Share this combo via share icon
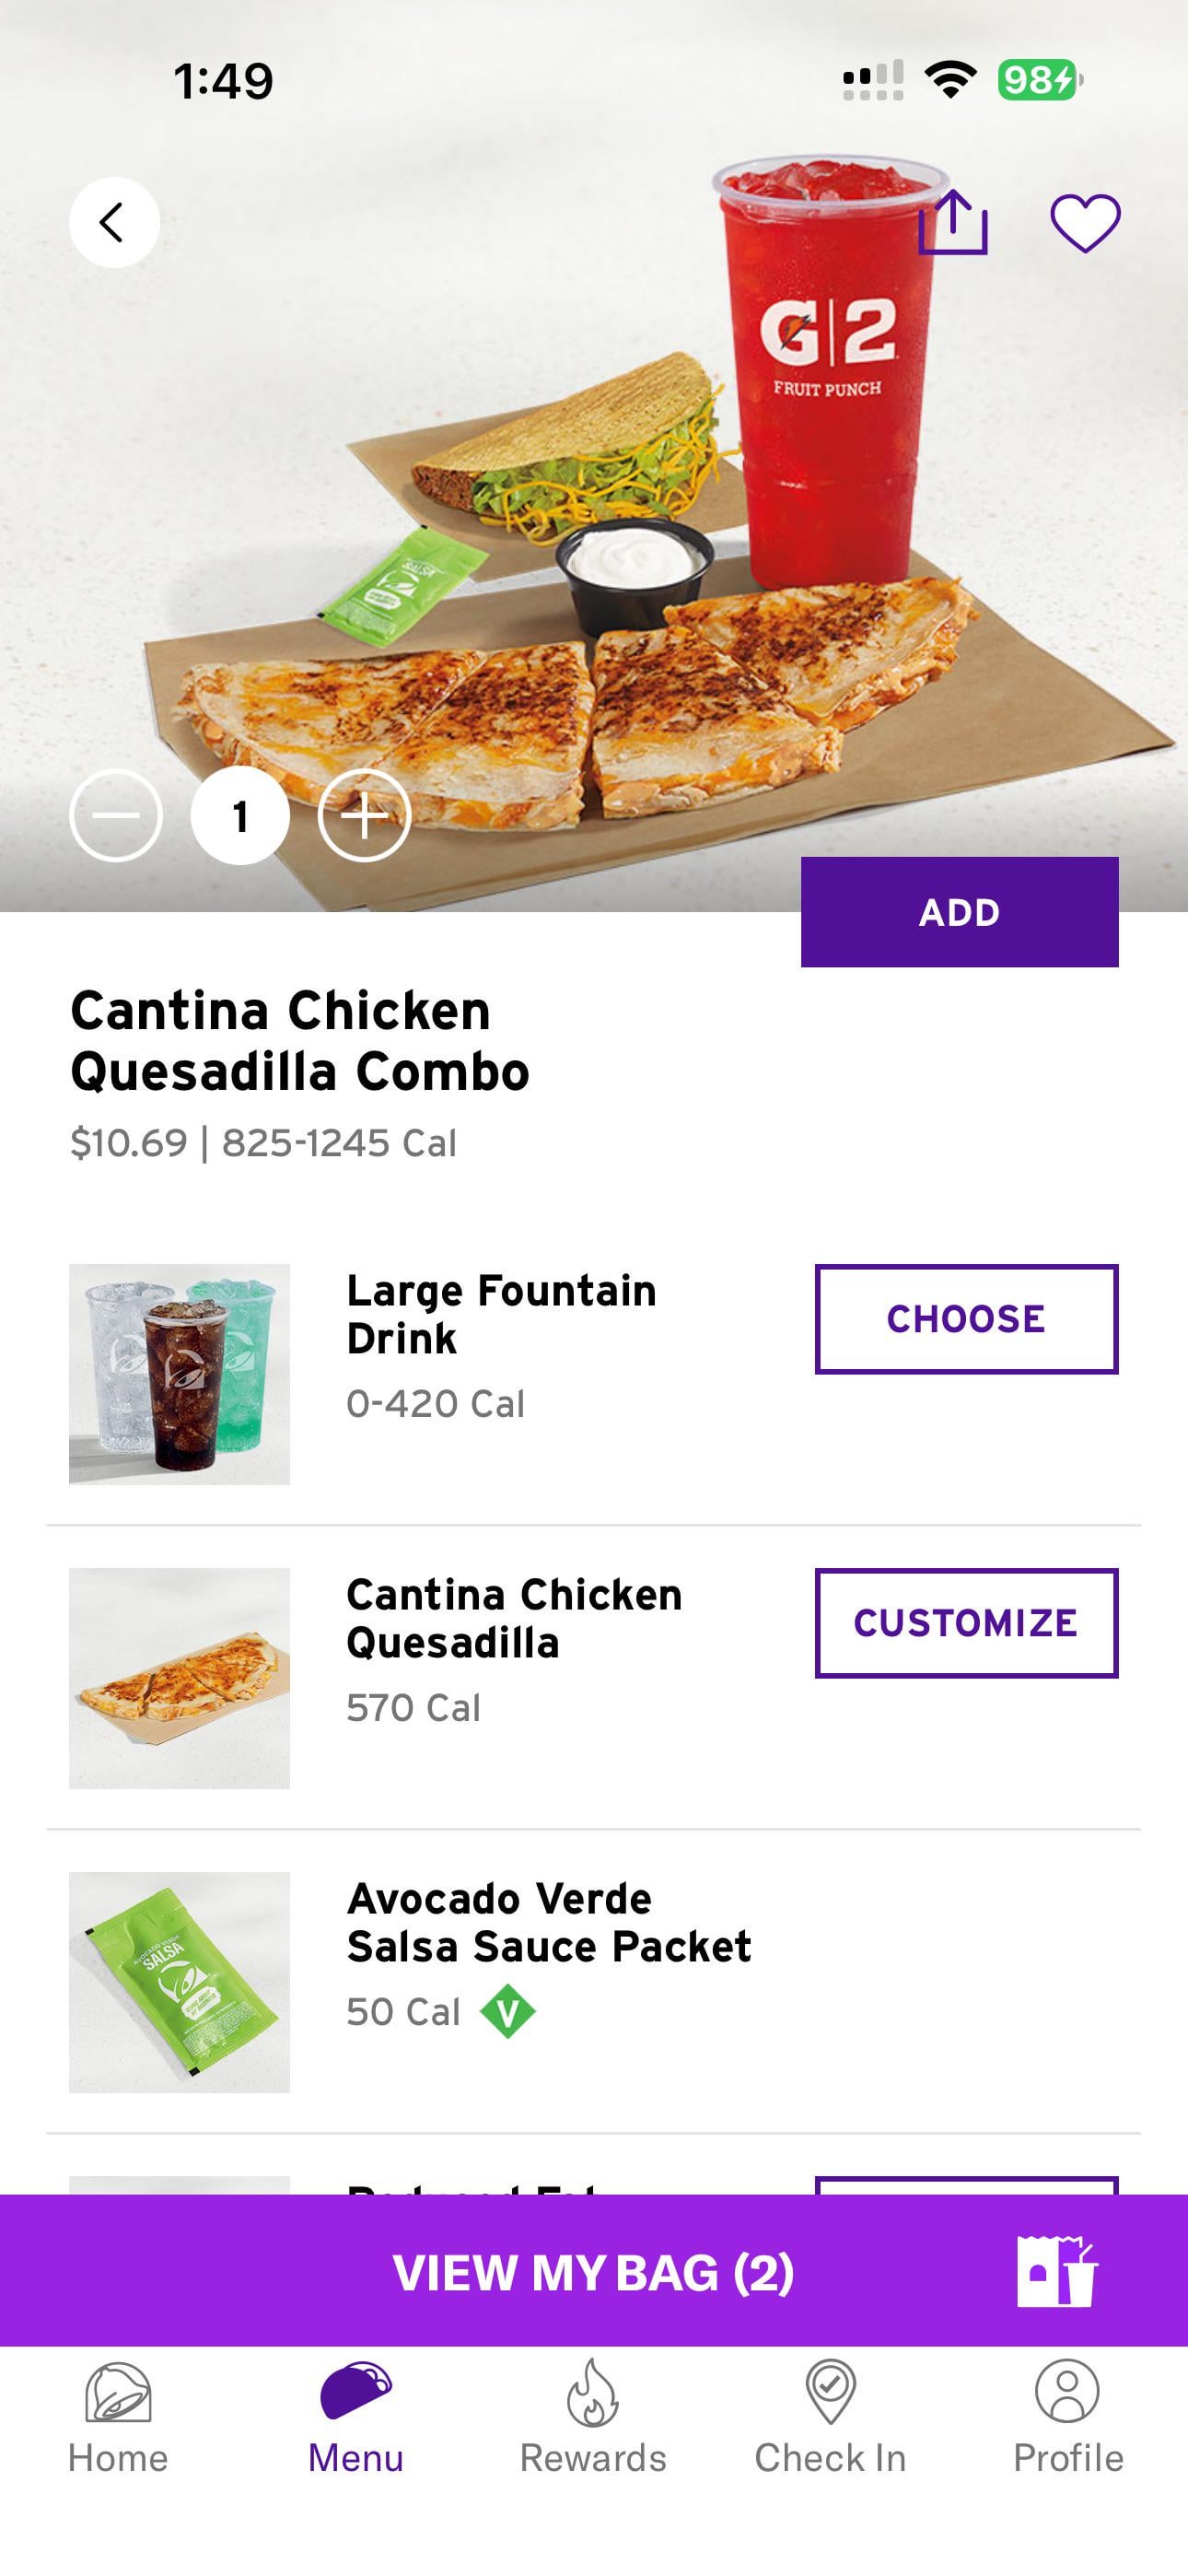 (952, 222)
